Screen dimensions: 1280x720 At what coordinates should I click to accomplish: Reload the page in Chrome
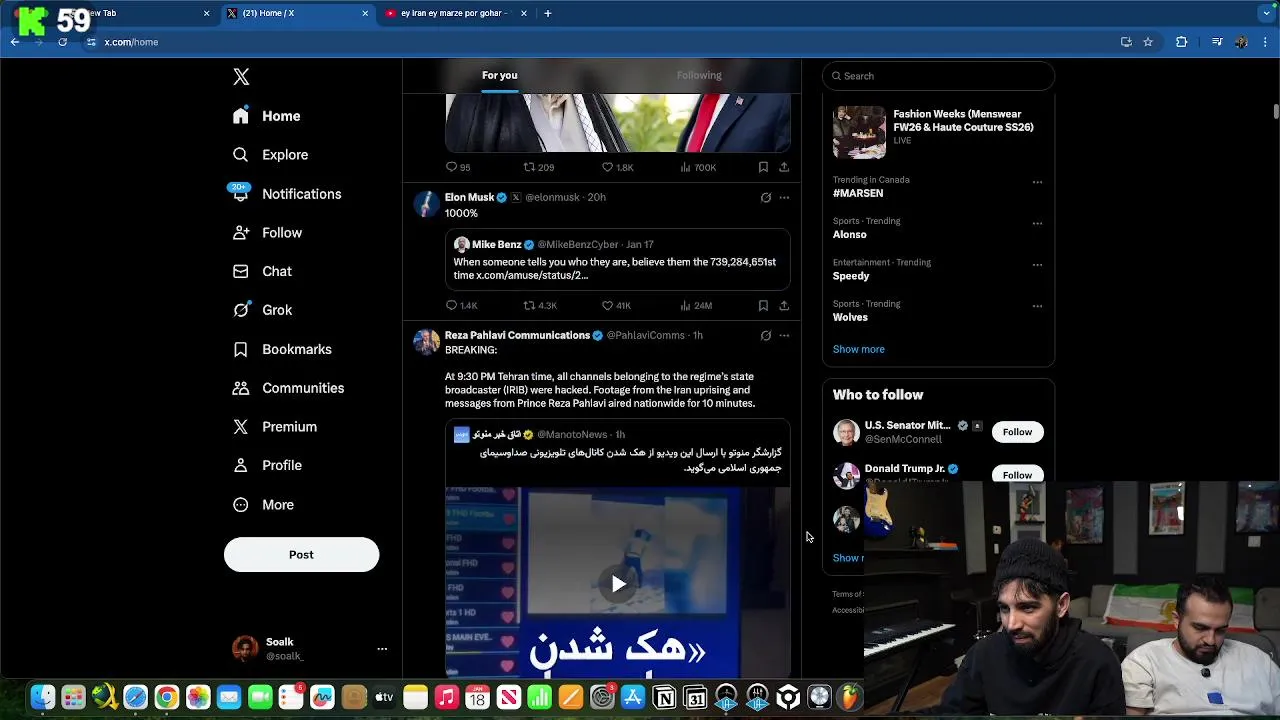[62, 42]
